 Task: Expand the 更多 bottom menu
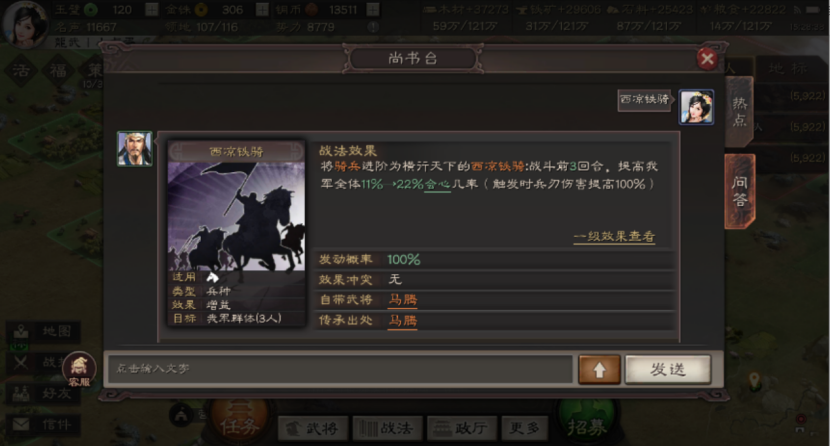point(525,428)
